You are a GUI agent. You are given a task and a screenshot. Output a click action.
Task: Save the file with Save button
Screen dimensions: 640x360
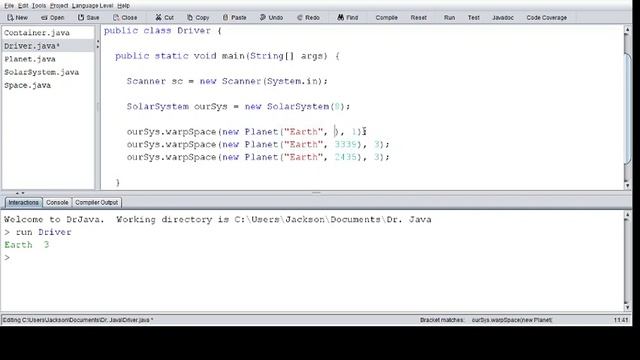(89, 18)
